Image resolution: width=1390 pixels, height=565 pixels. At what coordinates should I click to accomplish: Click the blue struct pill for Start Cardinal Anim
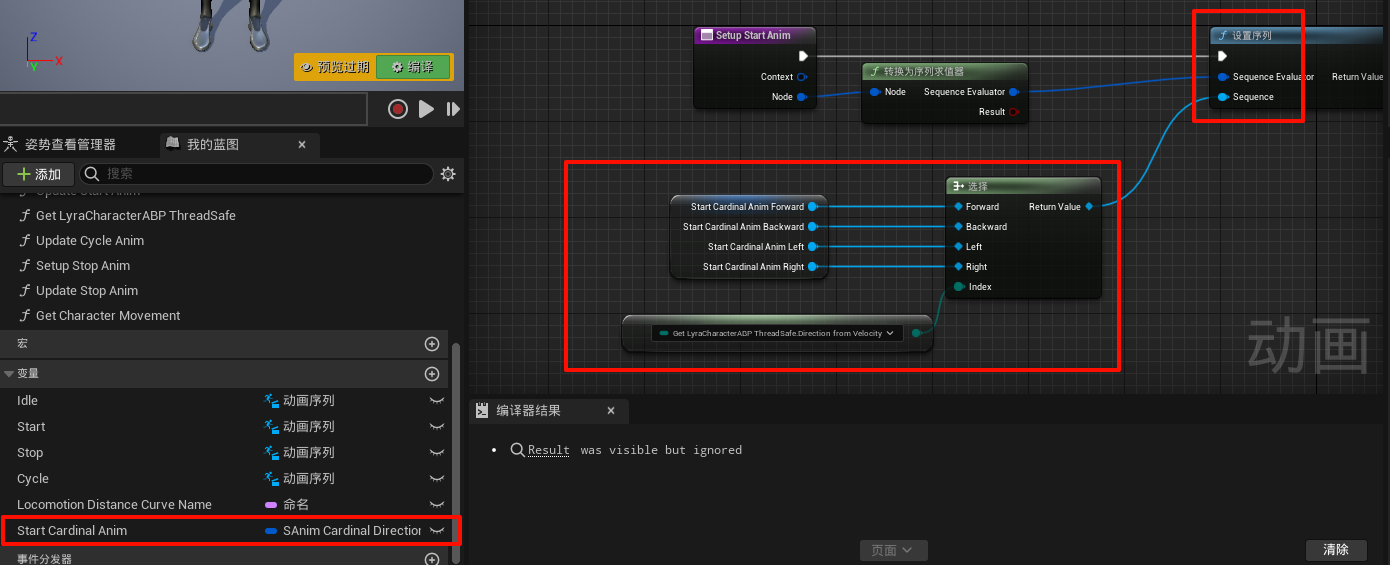pos(271,531)
